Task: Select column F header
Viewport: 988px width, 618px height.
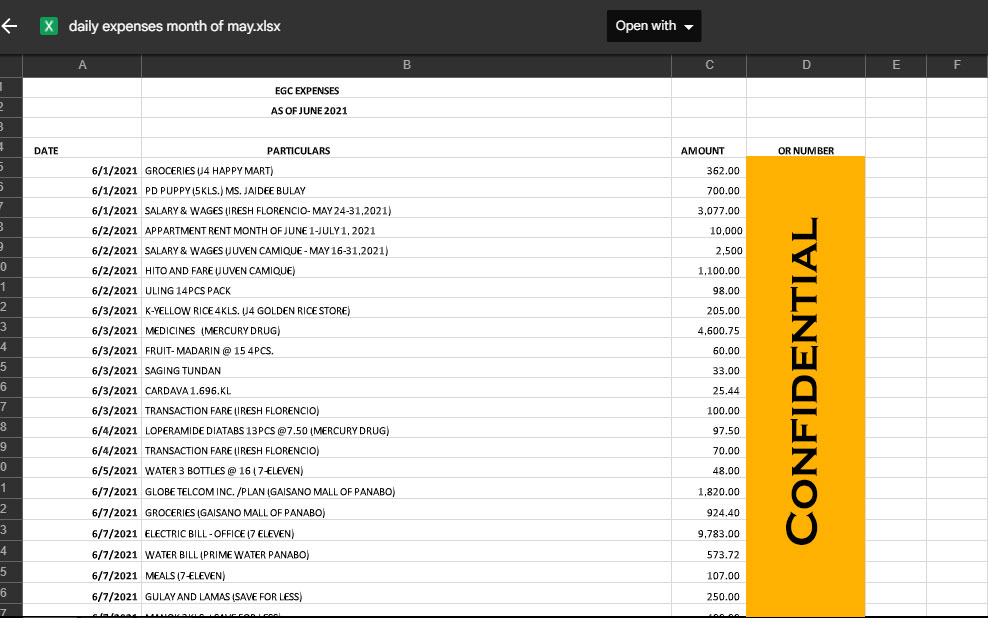Action: (956, 65)
